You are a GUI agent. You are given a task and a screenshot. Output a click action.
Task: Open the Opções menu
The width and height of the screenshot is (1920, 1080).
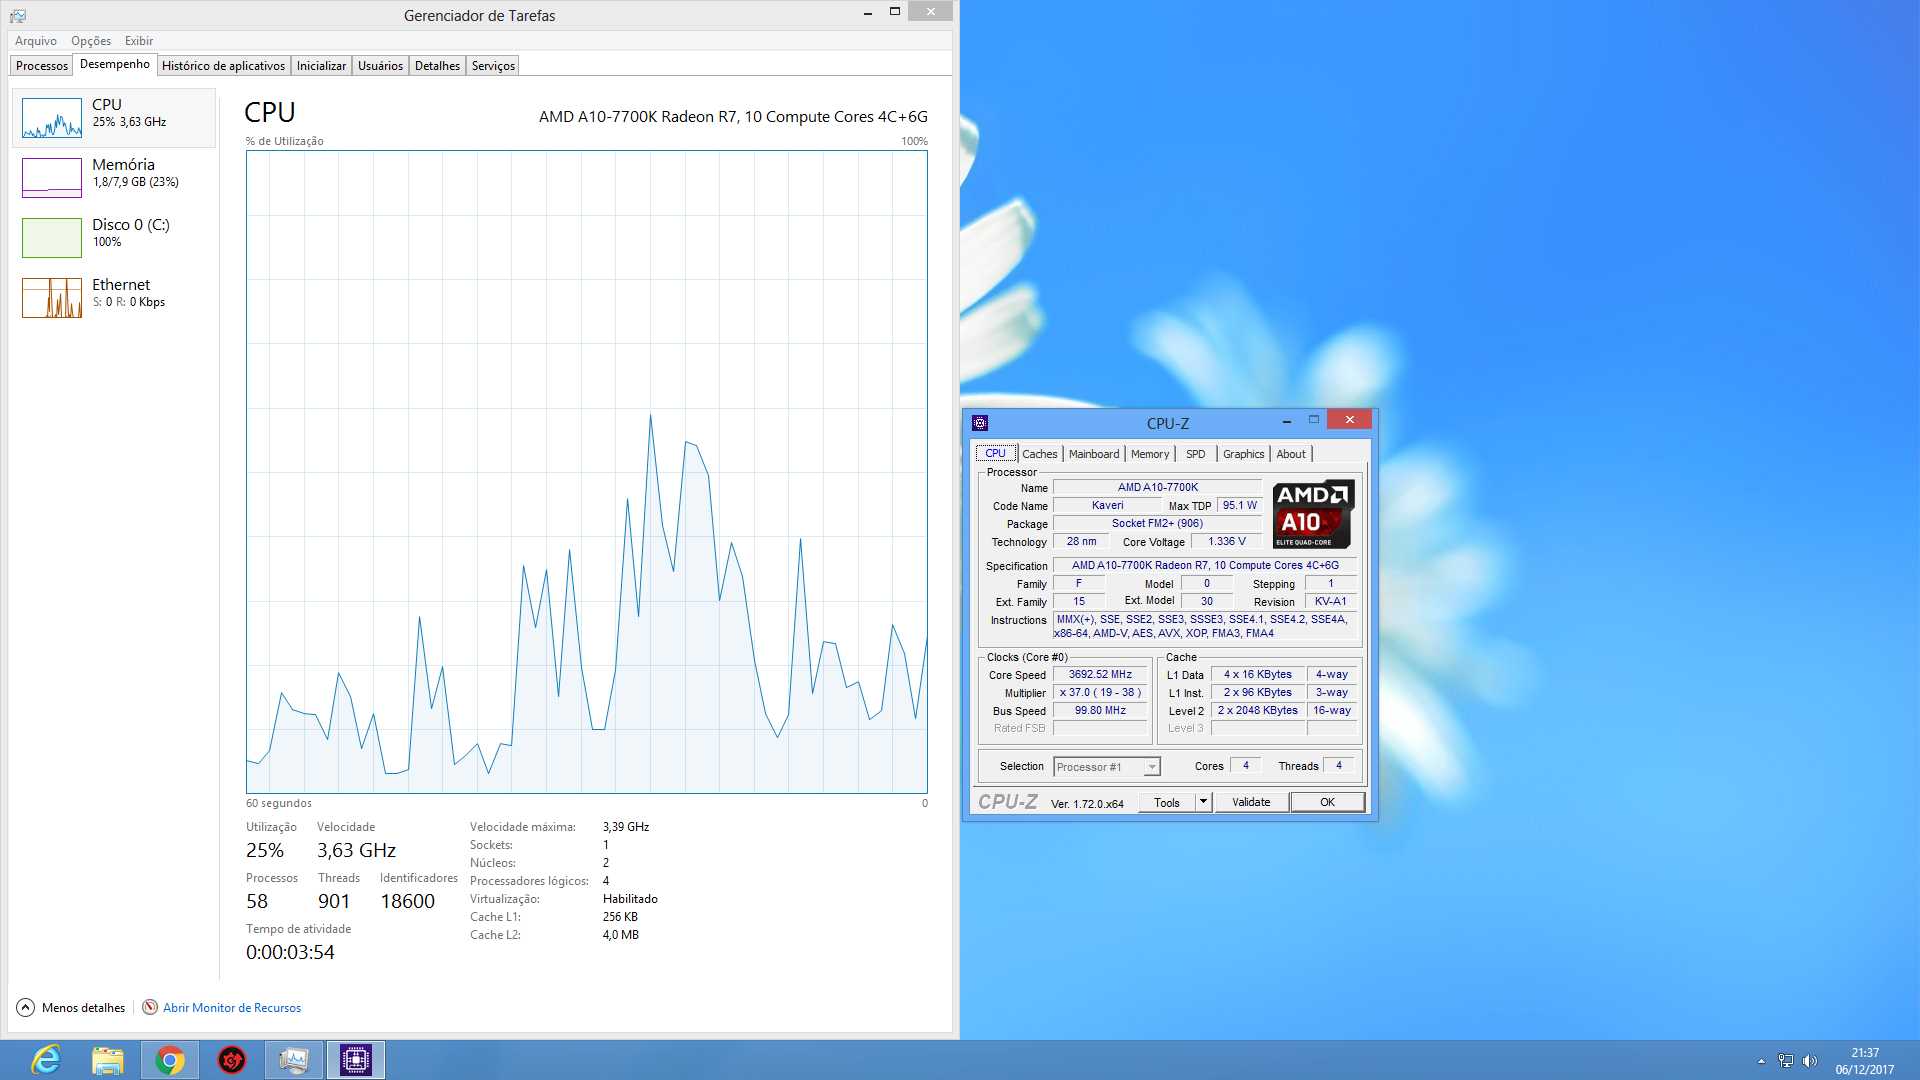pos(91,41)
